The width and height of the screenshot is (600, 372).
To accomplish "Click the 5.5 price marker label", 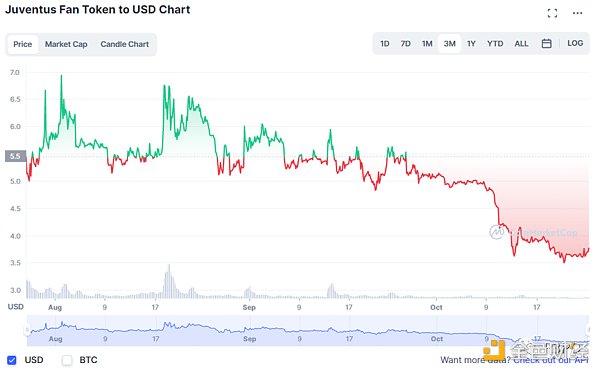I will (x=15, y=156).
